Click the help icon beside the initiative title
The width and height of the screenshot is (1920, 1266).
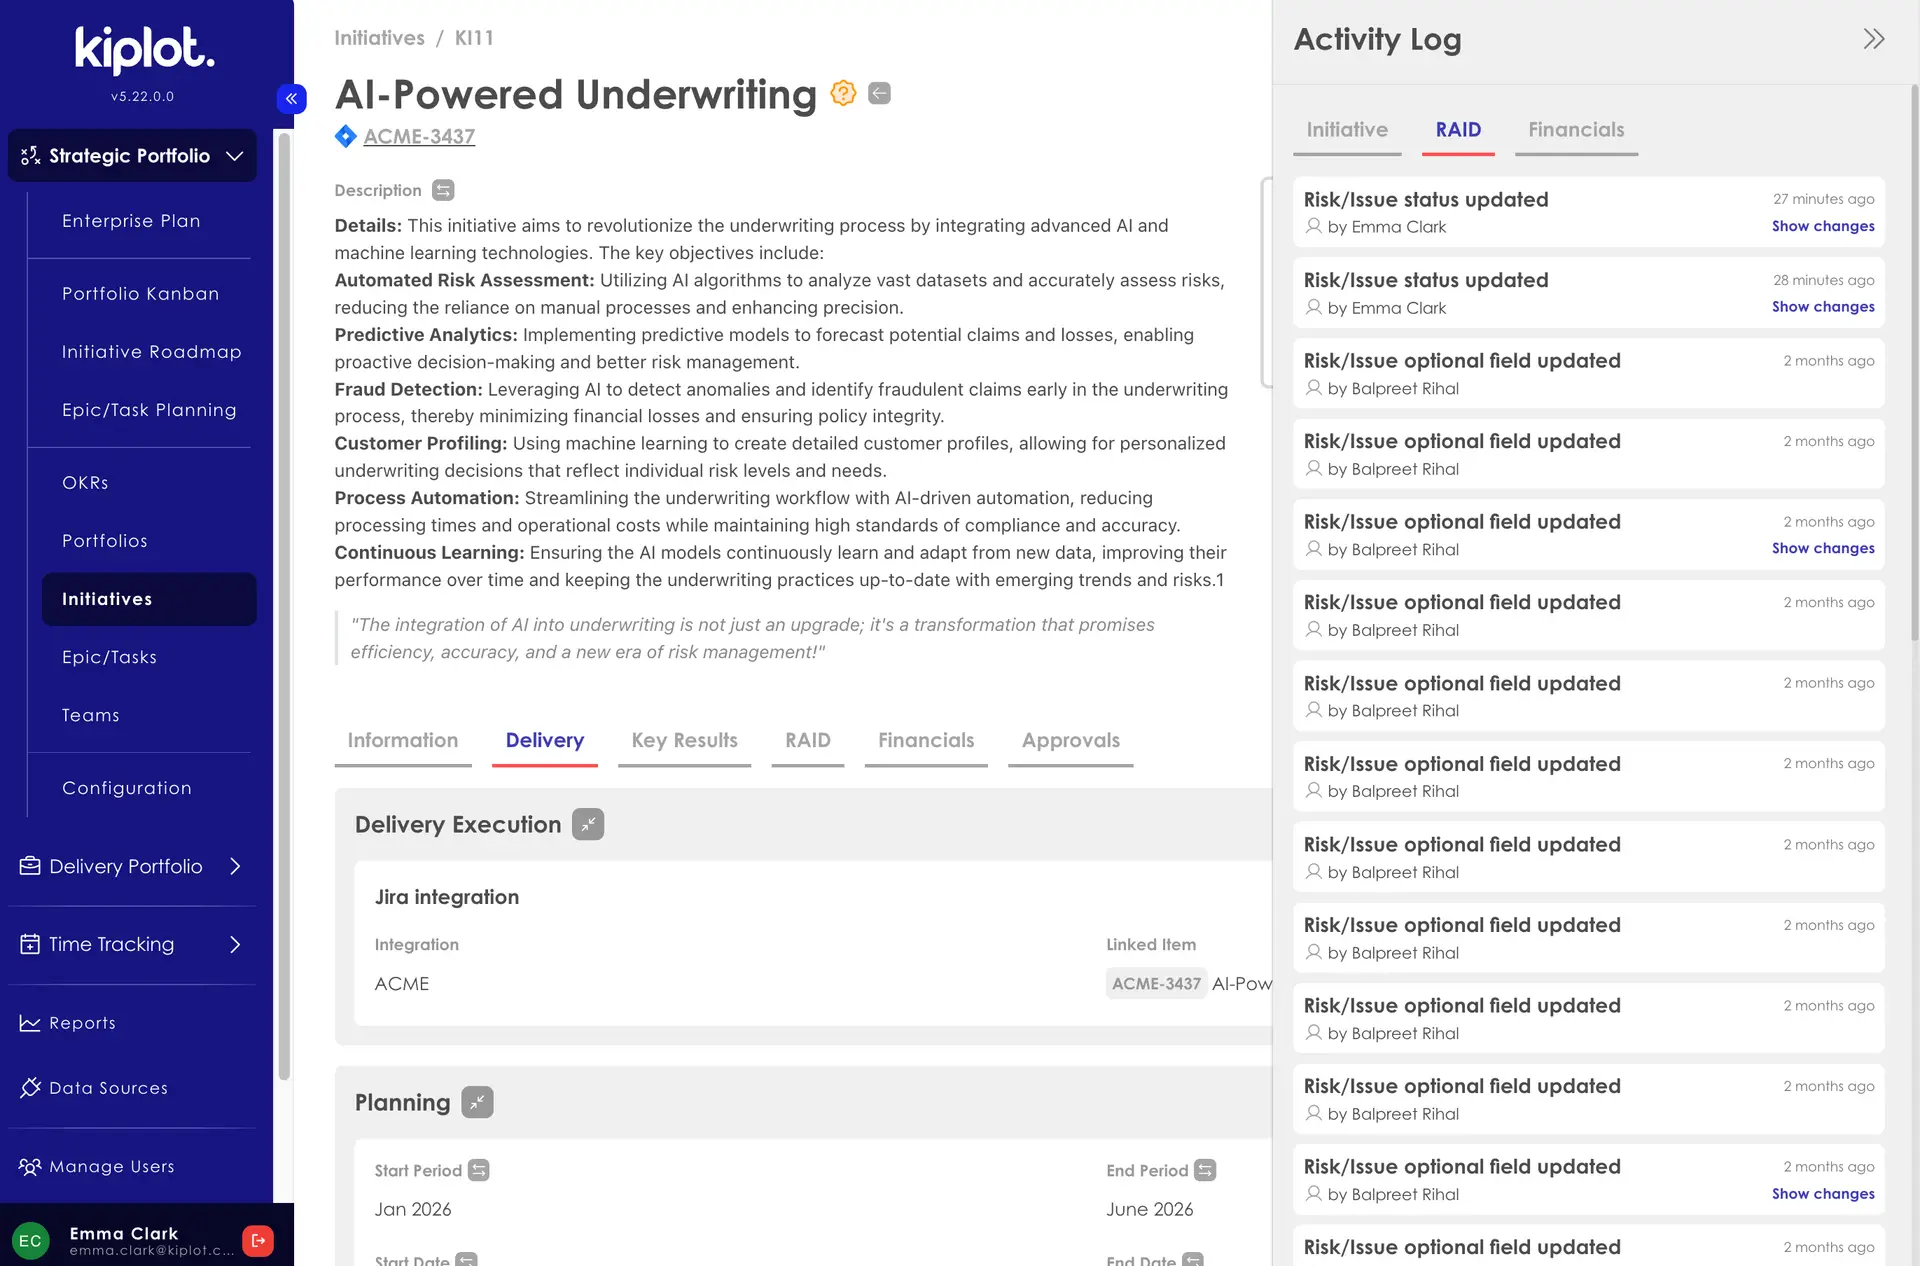[843, 93]
